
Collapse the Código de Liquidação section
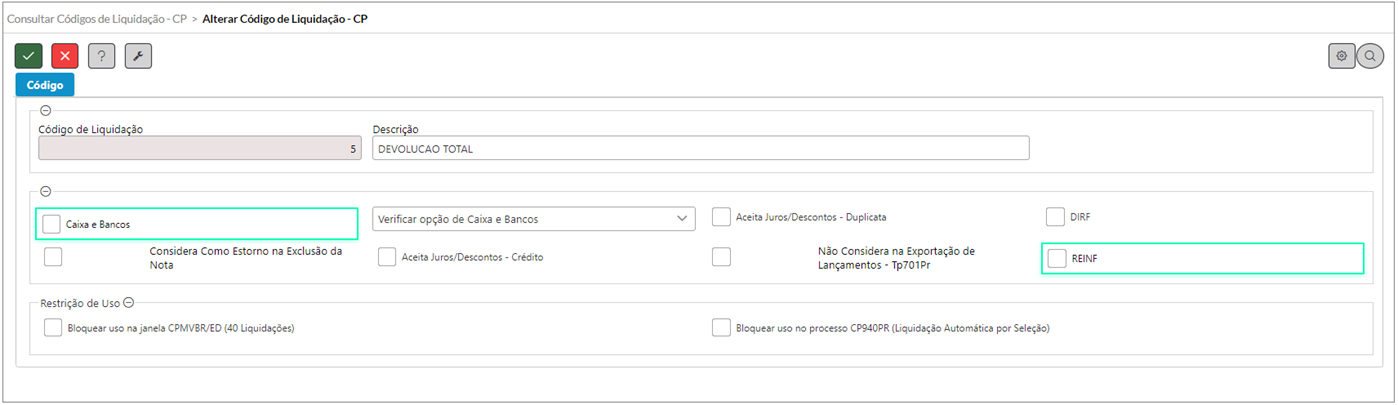tap(45, 111)
